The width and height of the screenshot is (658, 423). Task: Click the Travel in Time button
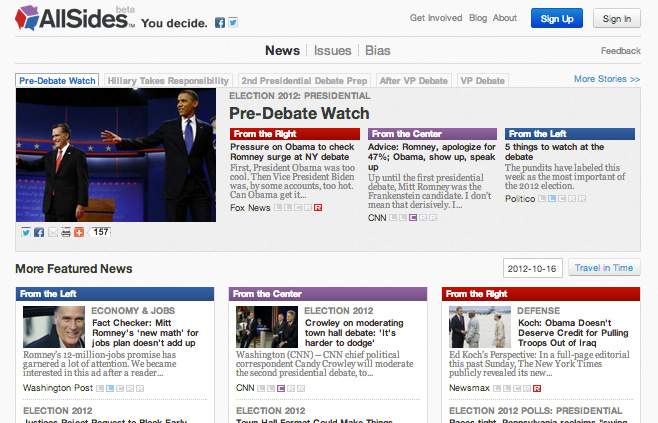coord(604,268)
